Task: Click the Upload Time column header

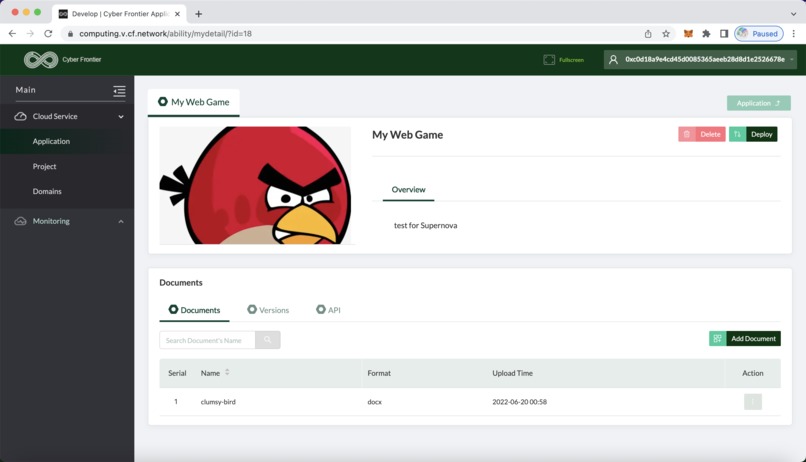Action: 512,373
